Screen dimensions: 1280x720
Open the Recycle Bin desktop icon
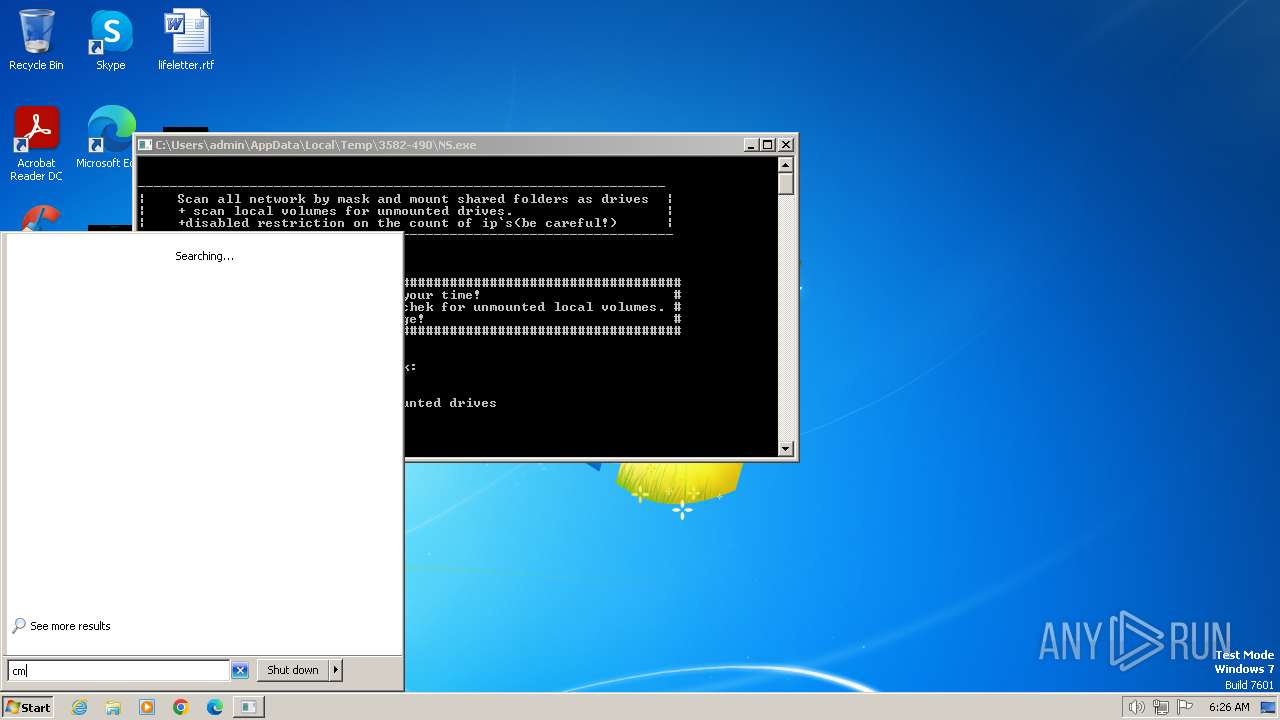[x=36, y=41]
